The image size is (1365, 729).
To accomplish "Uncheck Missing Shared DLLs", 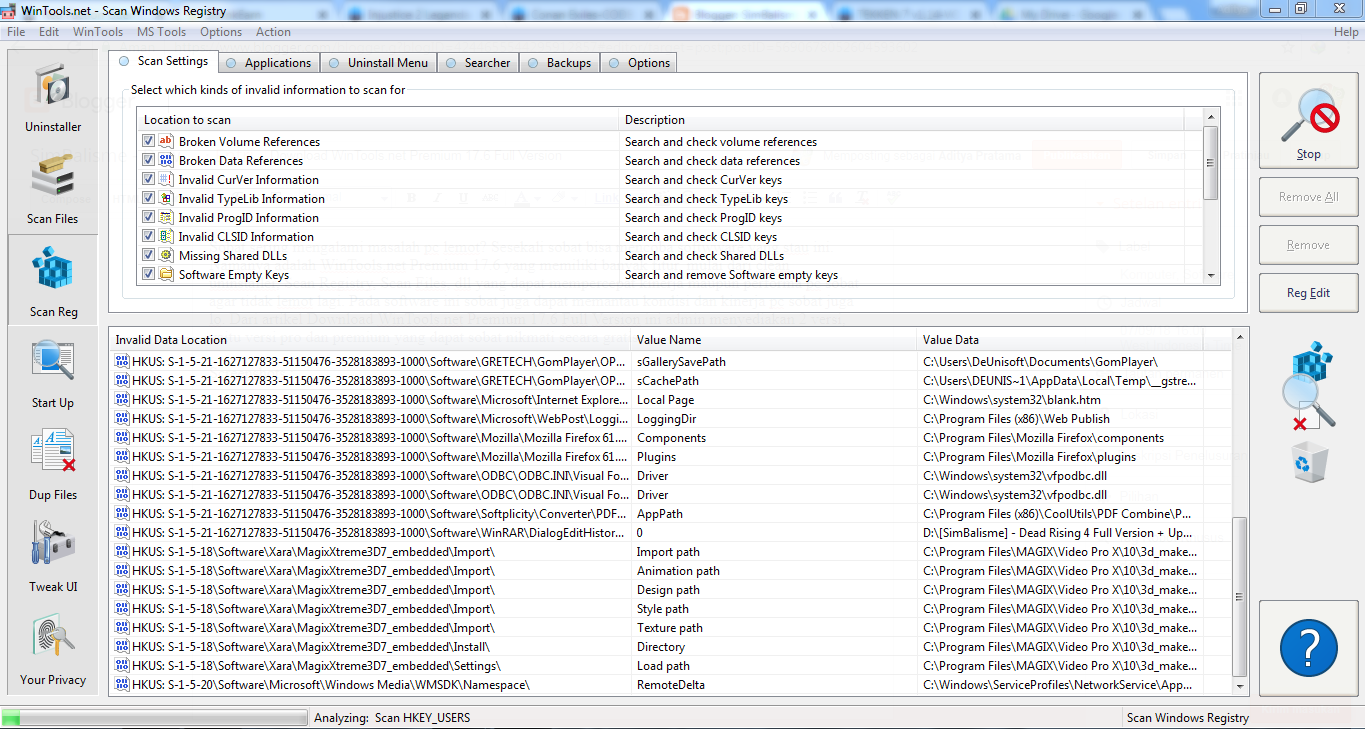I will pyautogui.click(x=149, y=255).
